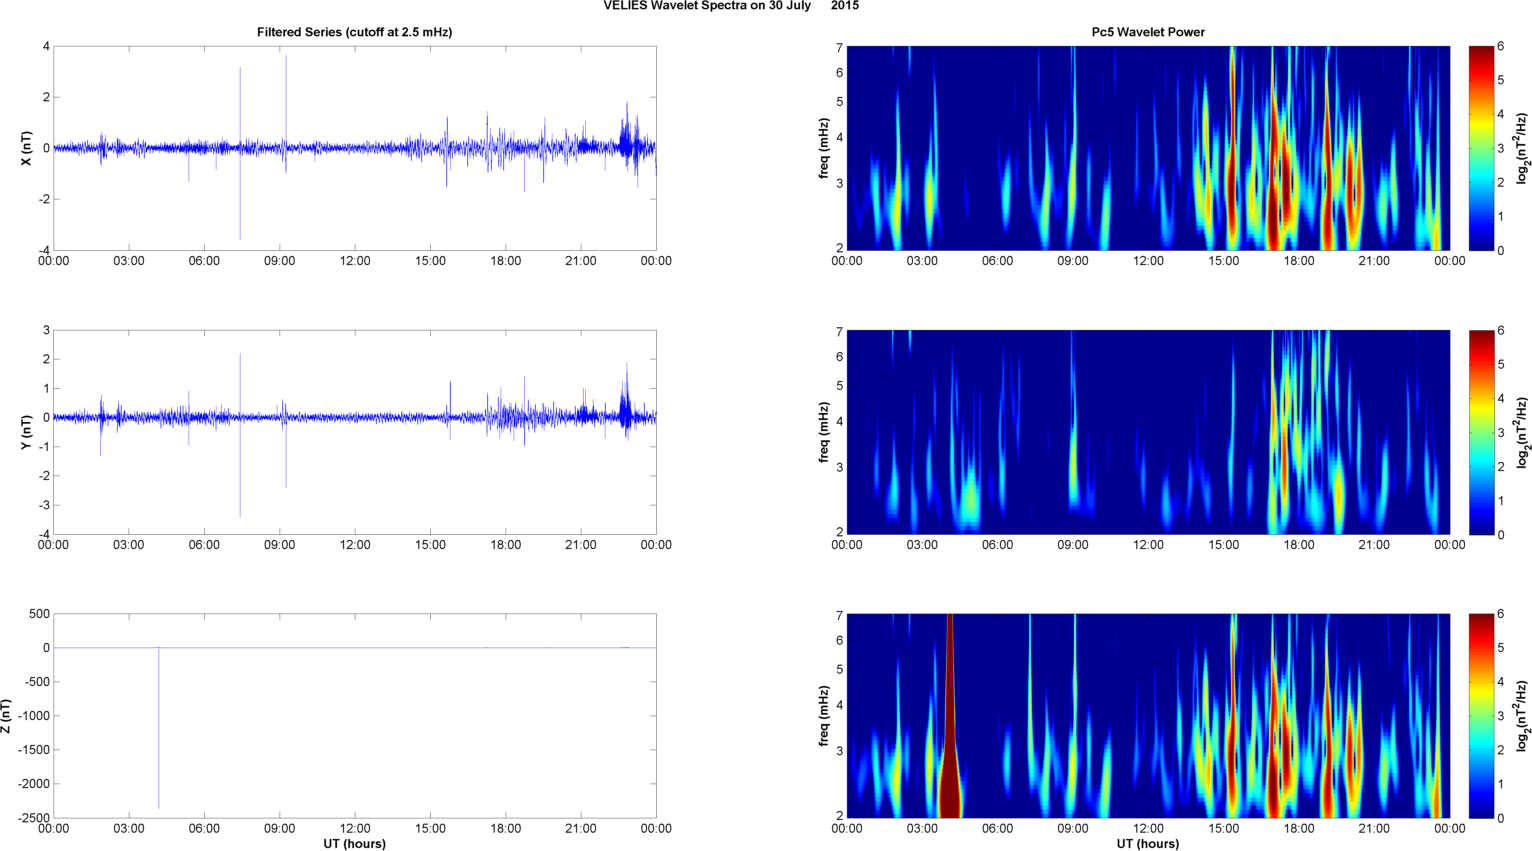Click the "freq (mHz)" label of the bottom wavelet plot
Screen dimensions: 1532x851
tap(824, 716)
